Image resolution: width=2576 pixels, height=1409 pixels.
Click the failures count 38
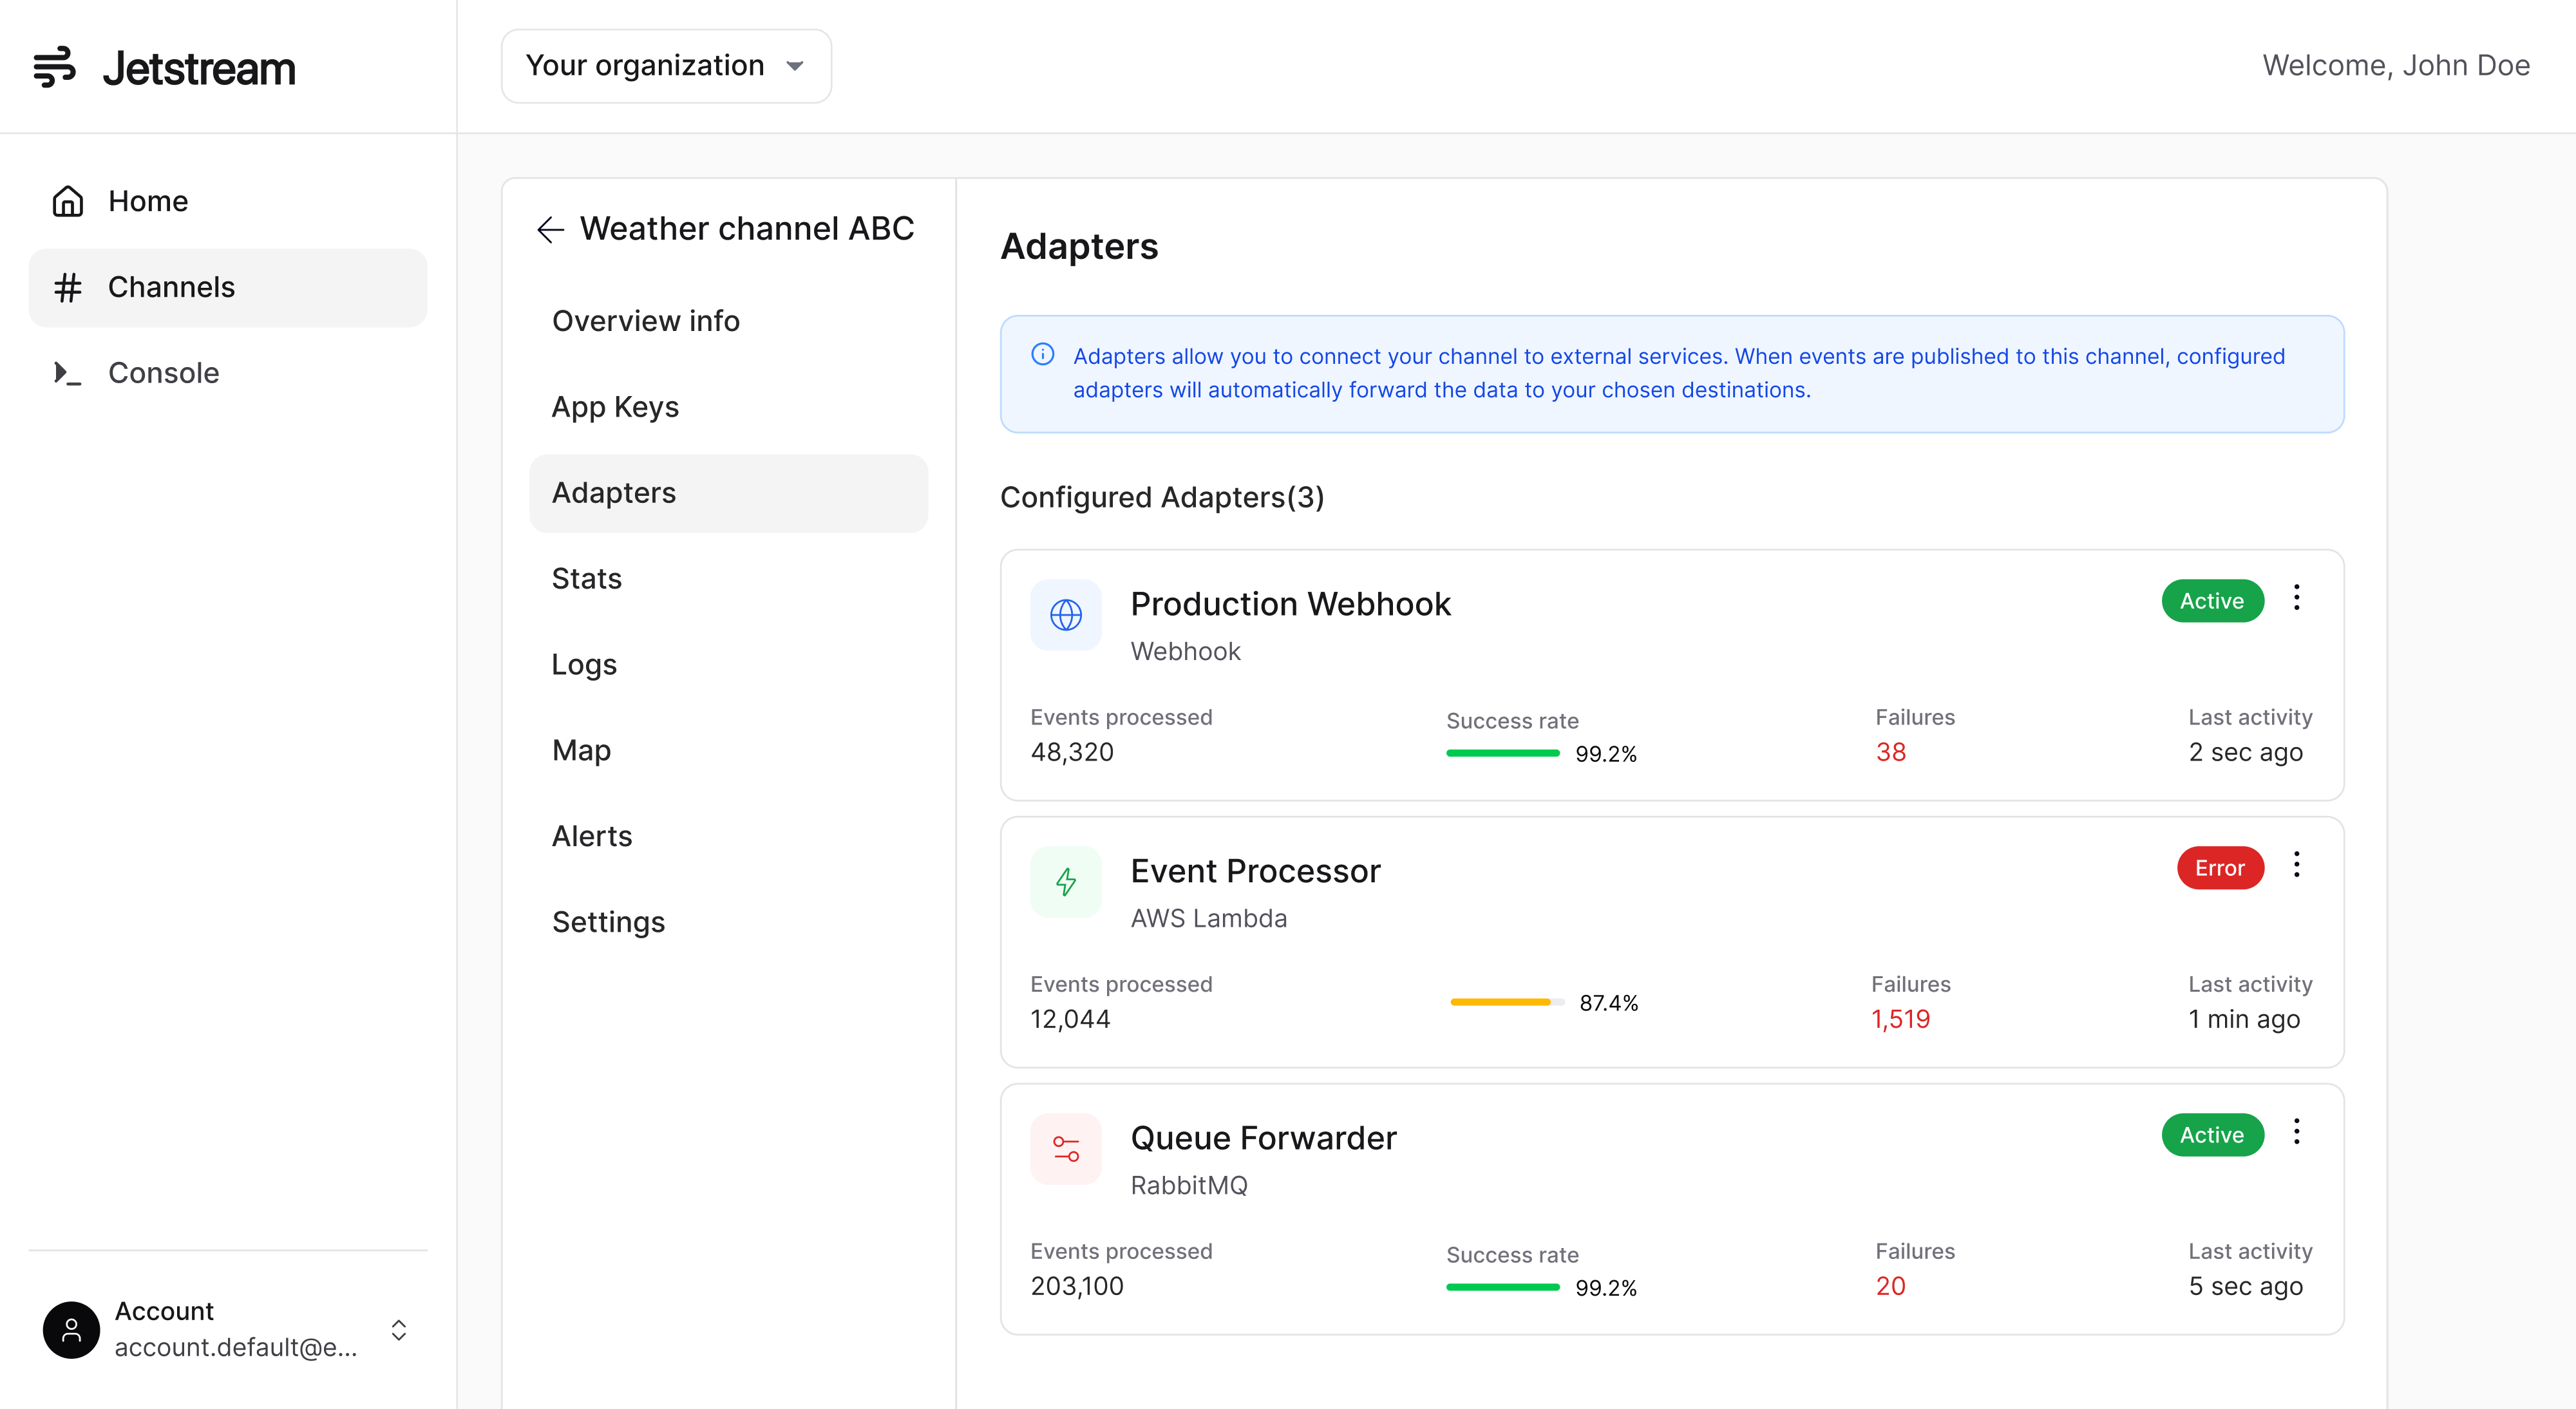[1890, 752]
